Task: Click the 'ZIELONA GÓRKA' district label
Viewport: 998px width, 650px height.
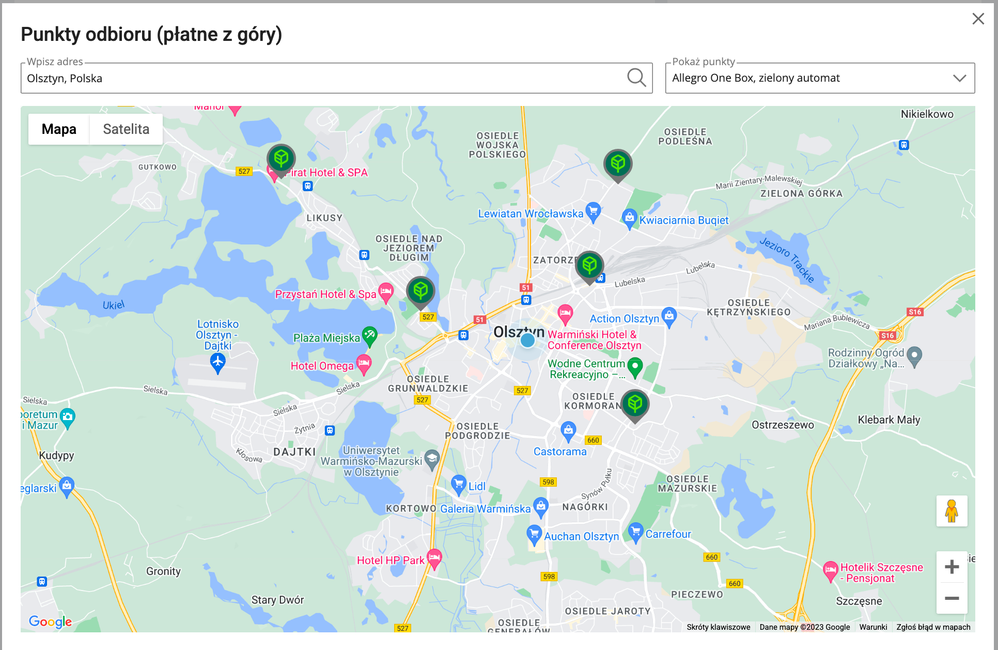Action: (x=801, y=193)
